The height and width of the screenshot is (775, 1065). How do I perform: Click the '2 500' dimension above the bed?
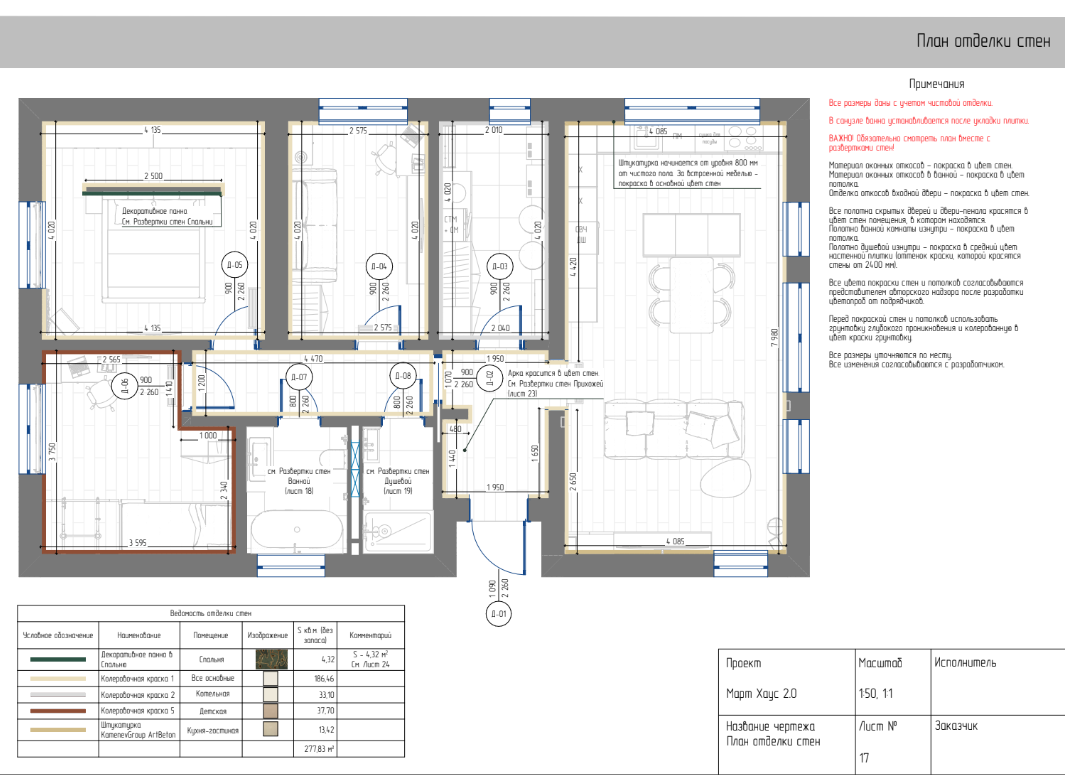click(154, 176)
